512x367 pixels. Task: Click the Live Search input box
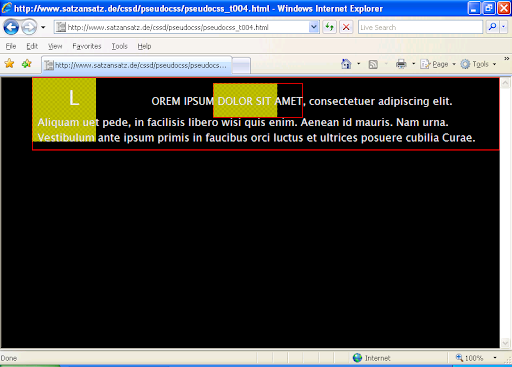click(x=420, y=27)
